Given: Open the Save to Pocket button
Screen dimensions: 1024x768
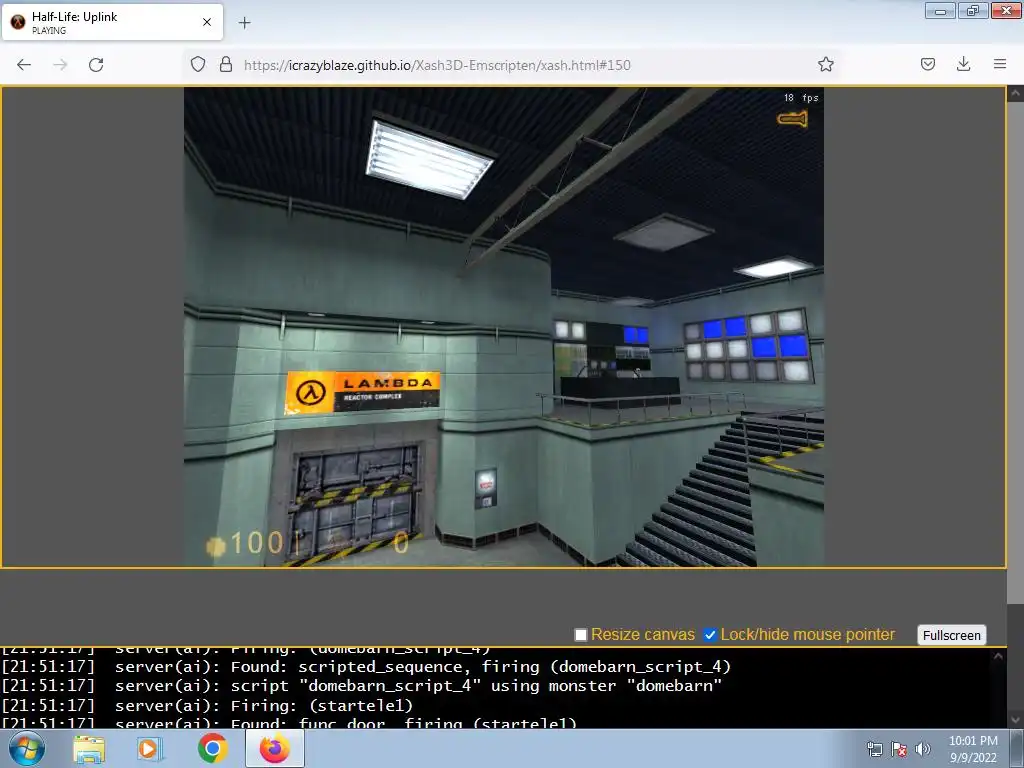Looking at the screenshot, I should click(927, 64).
